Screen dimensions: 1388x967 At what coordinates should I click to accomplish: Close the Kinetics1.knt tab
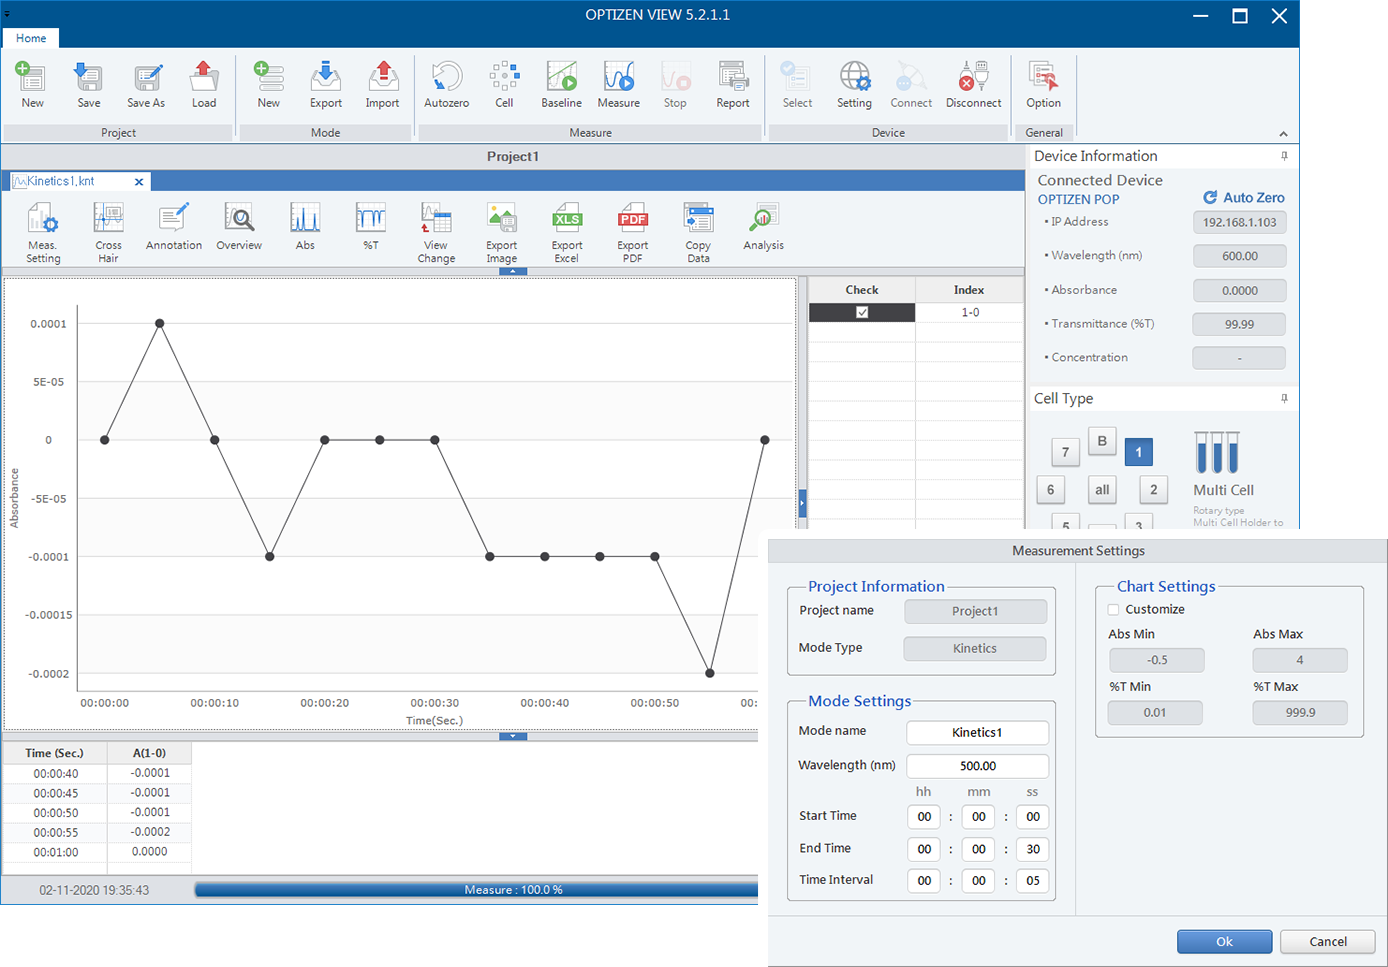click(x=139, y=182)
